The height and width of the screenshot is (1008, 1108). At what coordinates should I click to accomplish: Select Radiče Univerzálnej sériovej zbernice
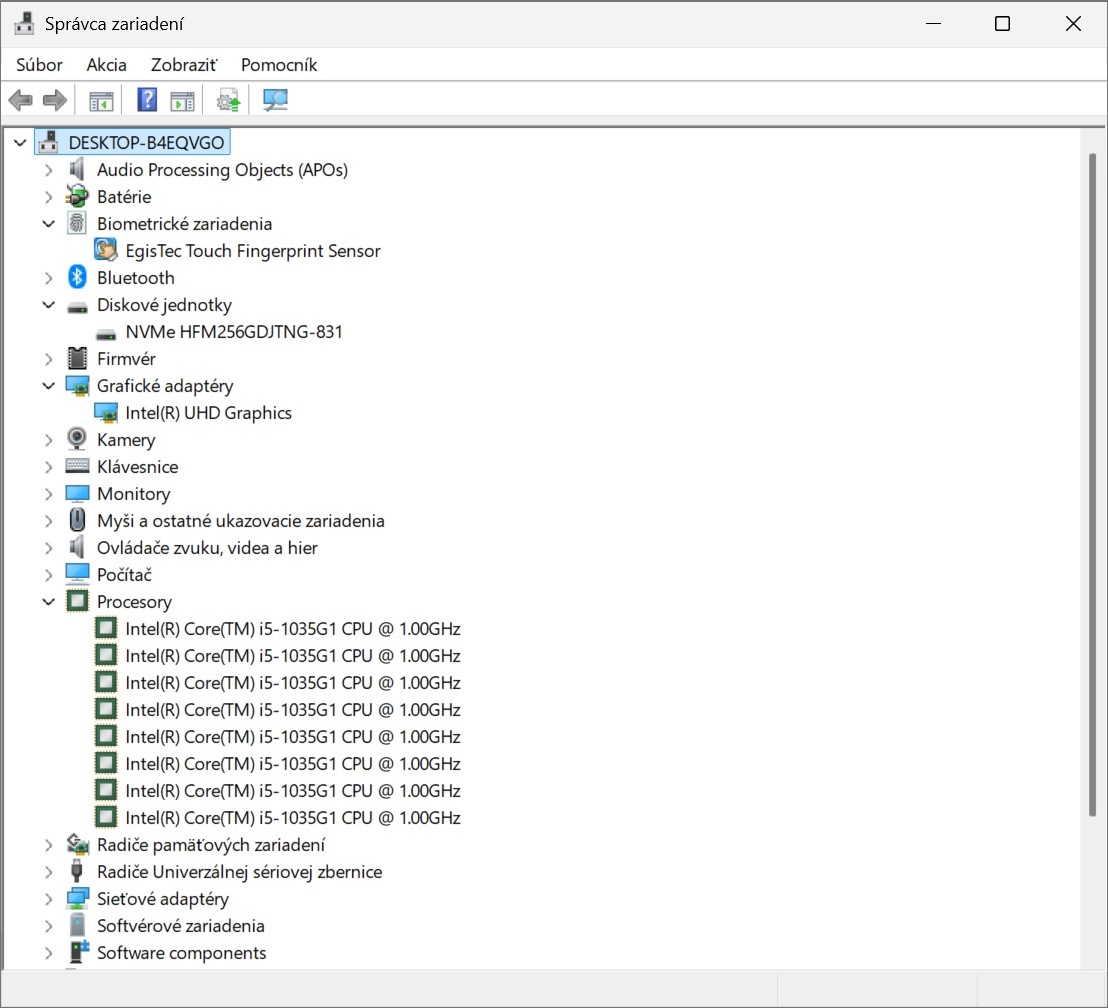[x=239, y=872]
